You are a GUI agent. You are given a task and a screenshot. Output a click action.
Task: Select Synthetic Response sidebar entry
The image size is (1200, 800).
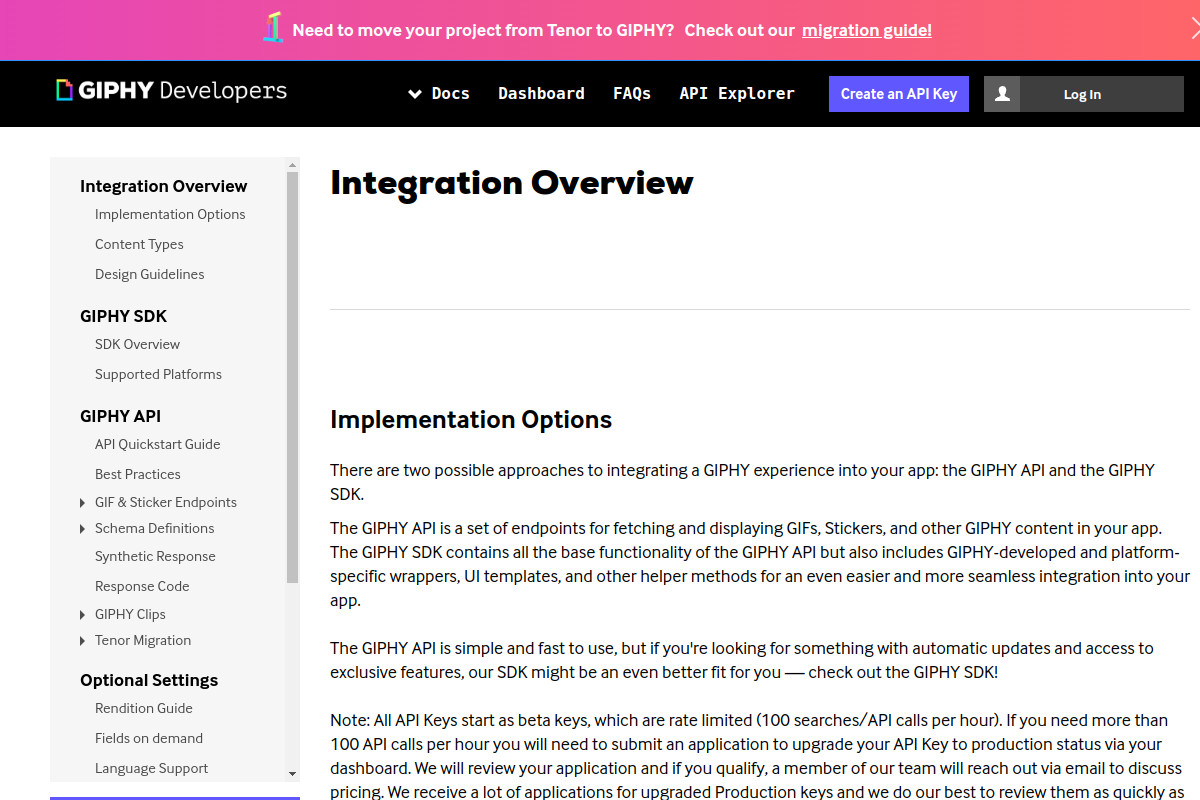155,556
